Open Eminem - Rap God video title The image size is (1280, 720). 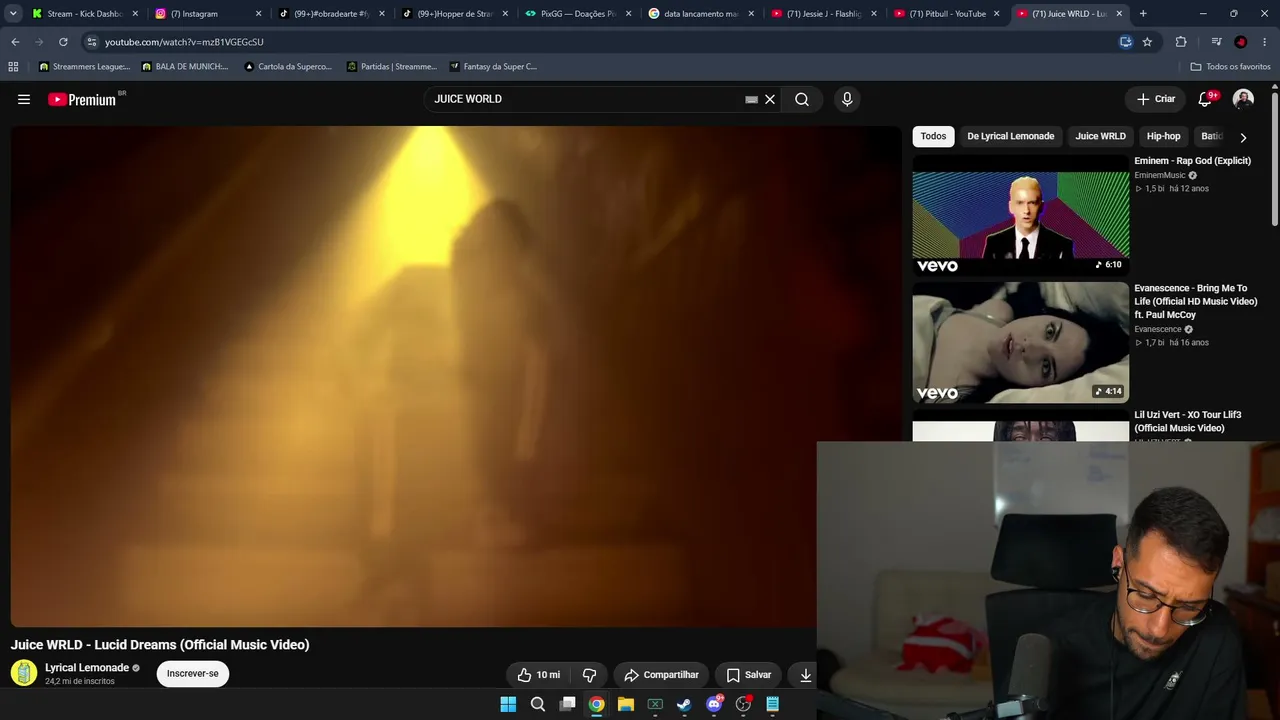[1192, 161]
